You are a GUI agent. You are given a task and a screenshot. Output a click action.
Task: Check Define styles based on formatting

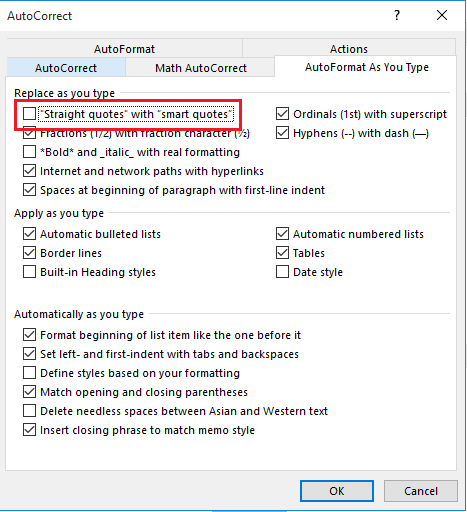pos(29,373)
